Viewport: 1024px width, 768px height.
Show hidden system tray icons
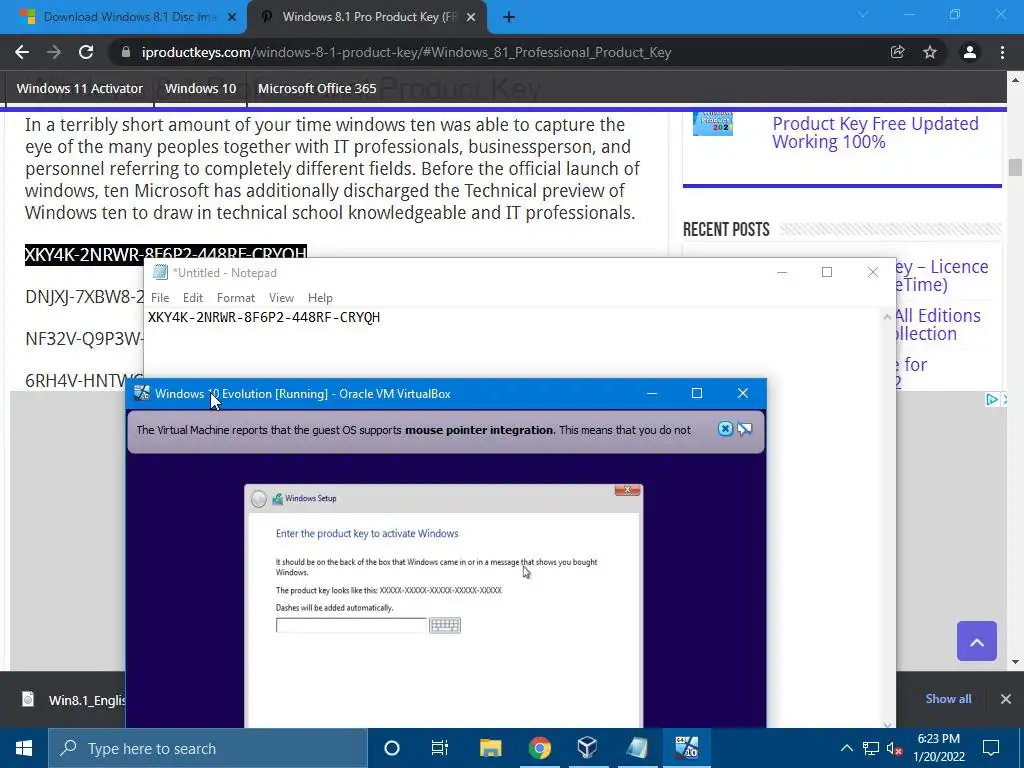coord(846,748)
